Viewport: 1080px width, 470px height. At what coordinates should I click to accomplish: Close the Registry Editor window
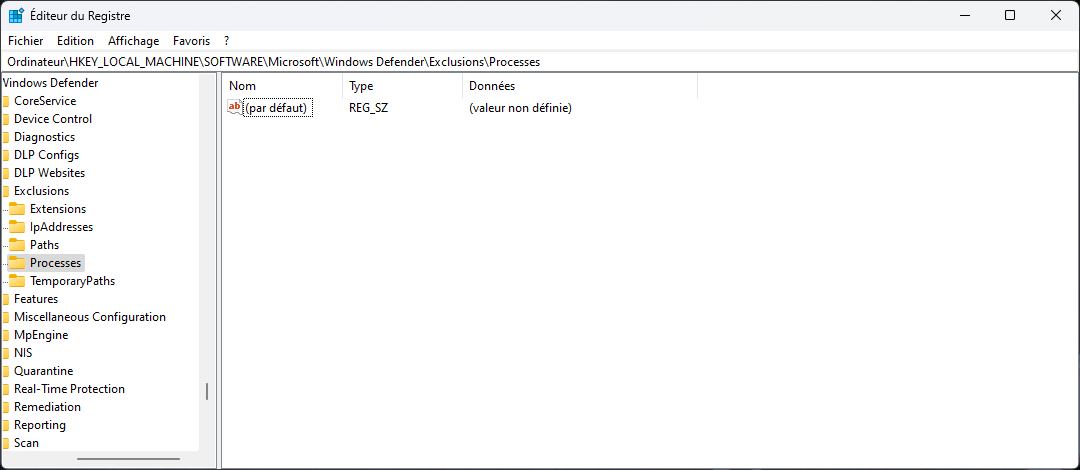coord(1055,15)
